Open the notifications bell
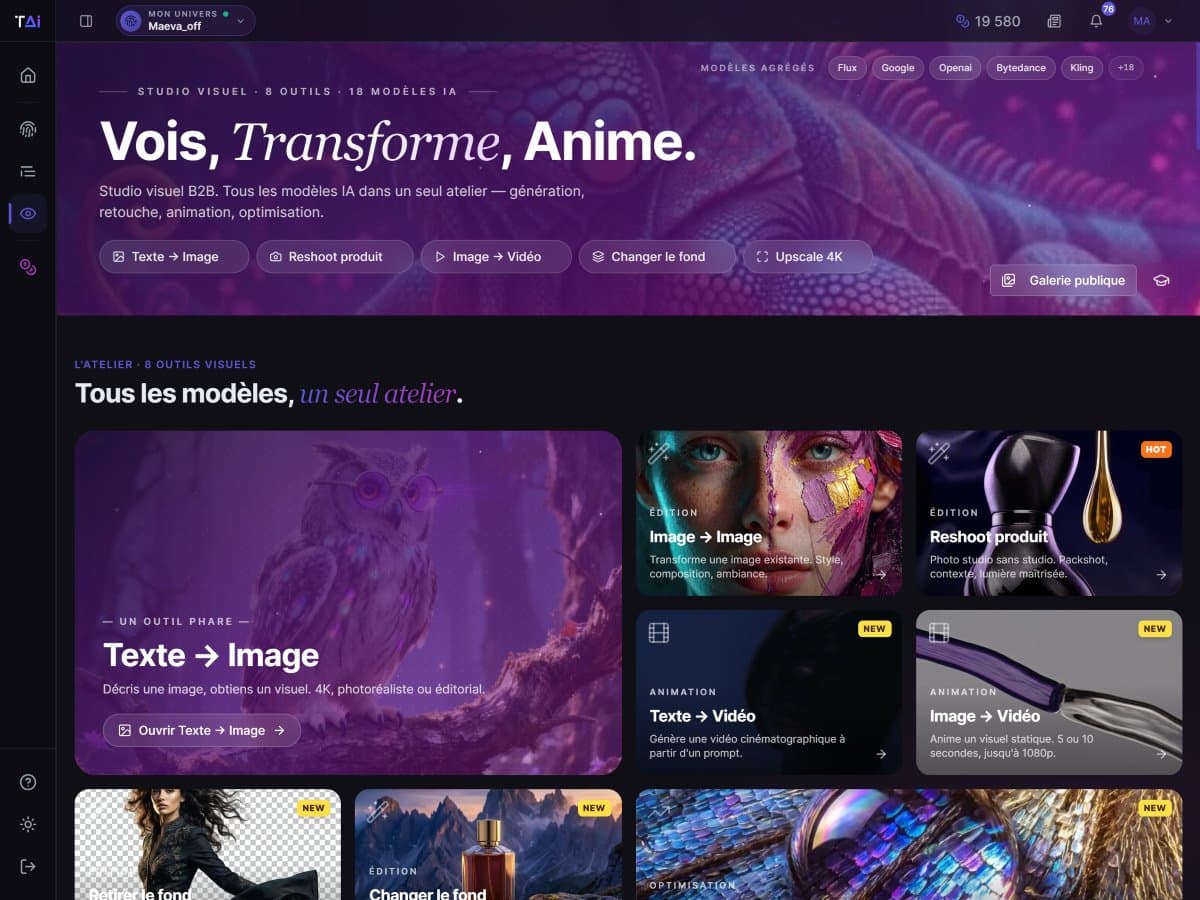Viewport: 1200px width, 900px height. (x=1096, y=21)
